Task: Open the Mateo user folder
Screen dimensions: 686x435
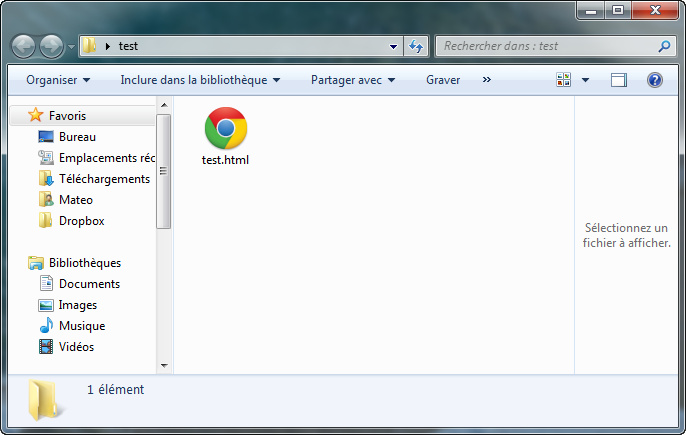Action: click(76, 200)
